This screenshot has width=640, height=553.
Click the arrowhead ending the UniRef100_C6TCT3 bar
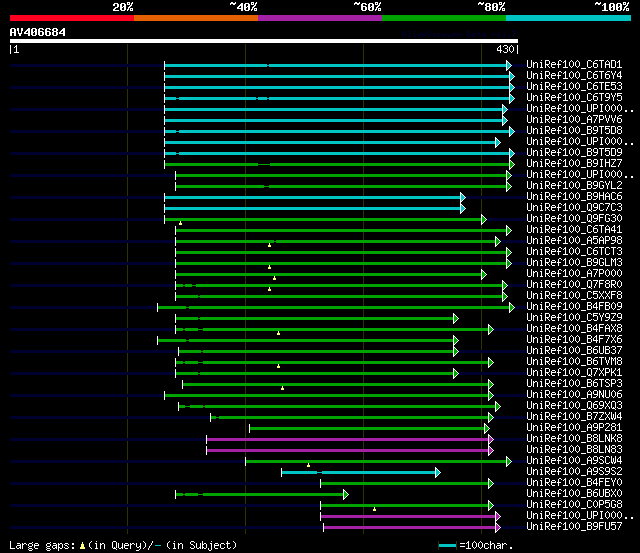[509, 253]
